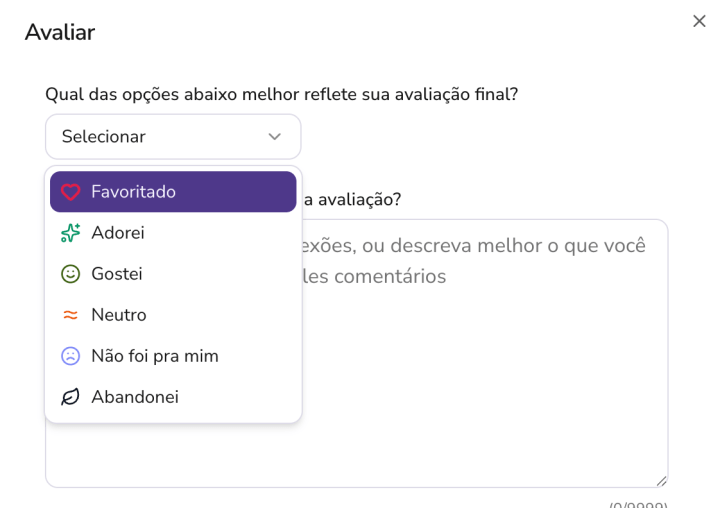Screen dimensions: 720x508
Task: Click the Avaliar dialog title
Action: coord(60,32)
